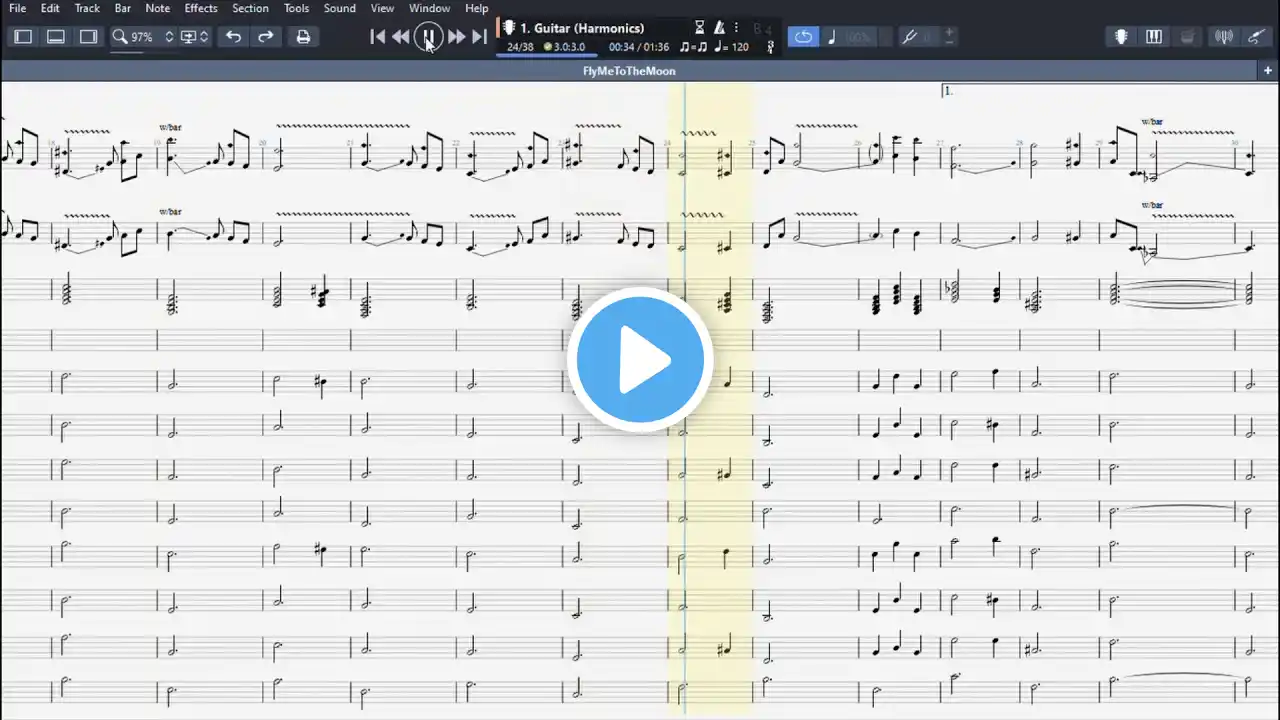Click the 00:34 / 01:36 time display

(639, 47)
